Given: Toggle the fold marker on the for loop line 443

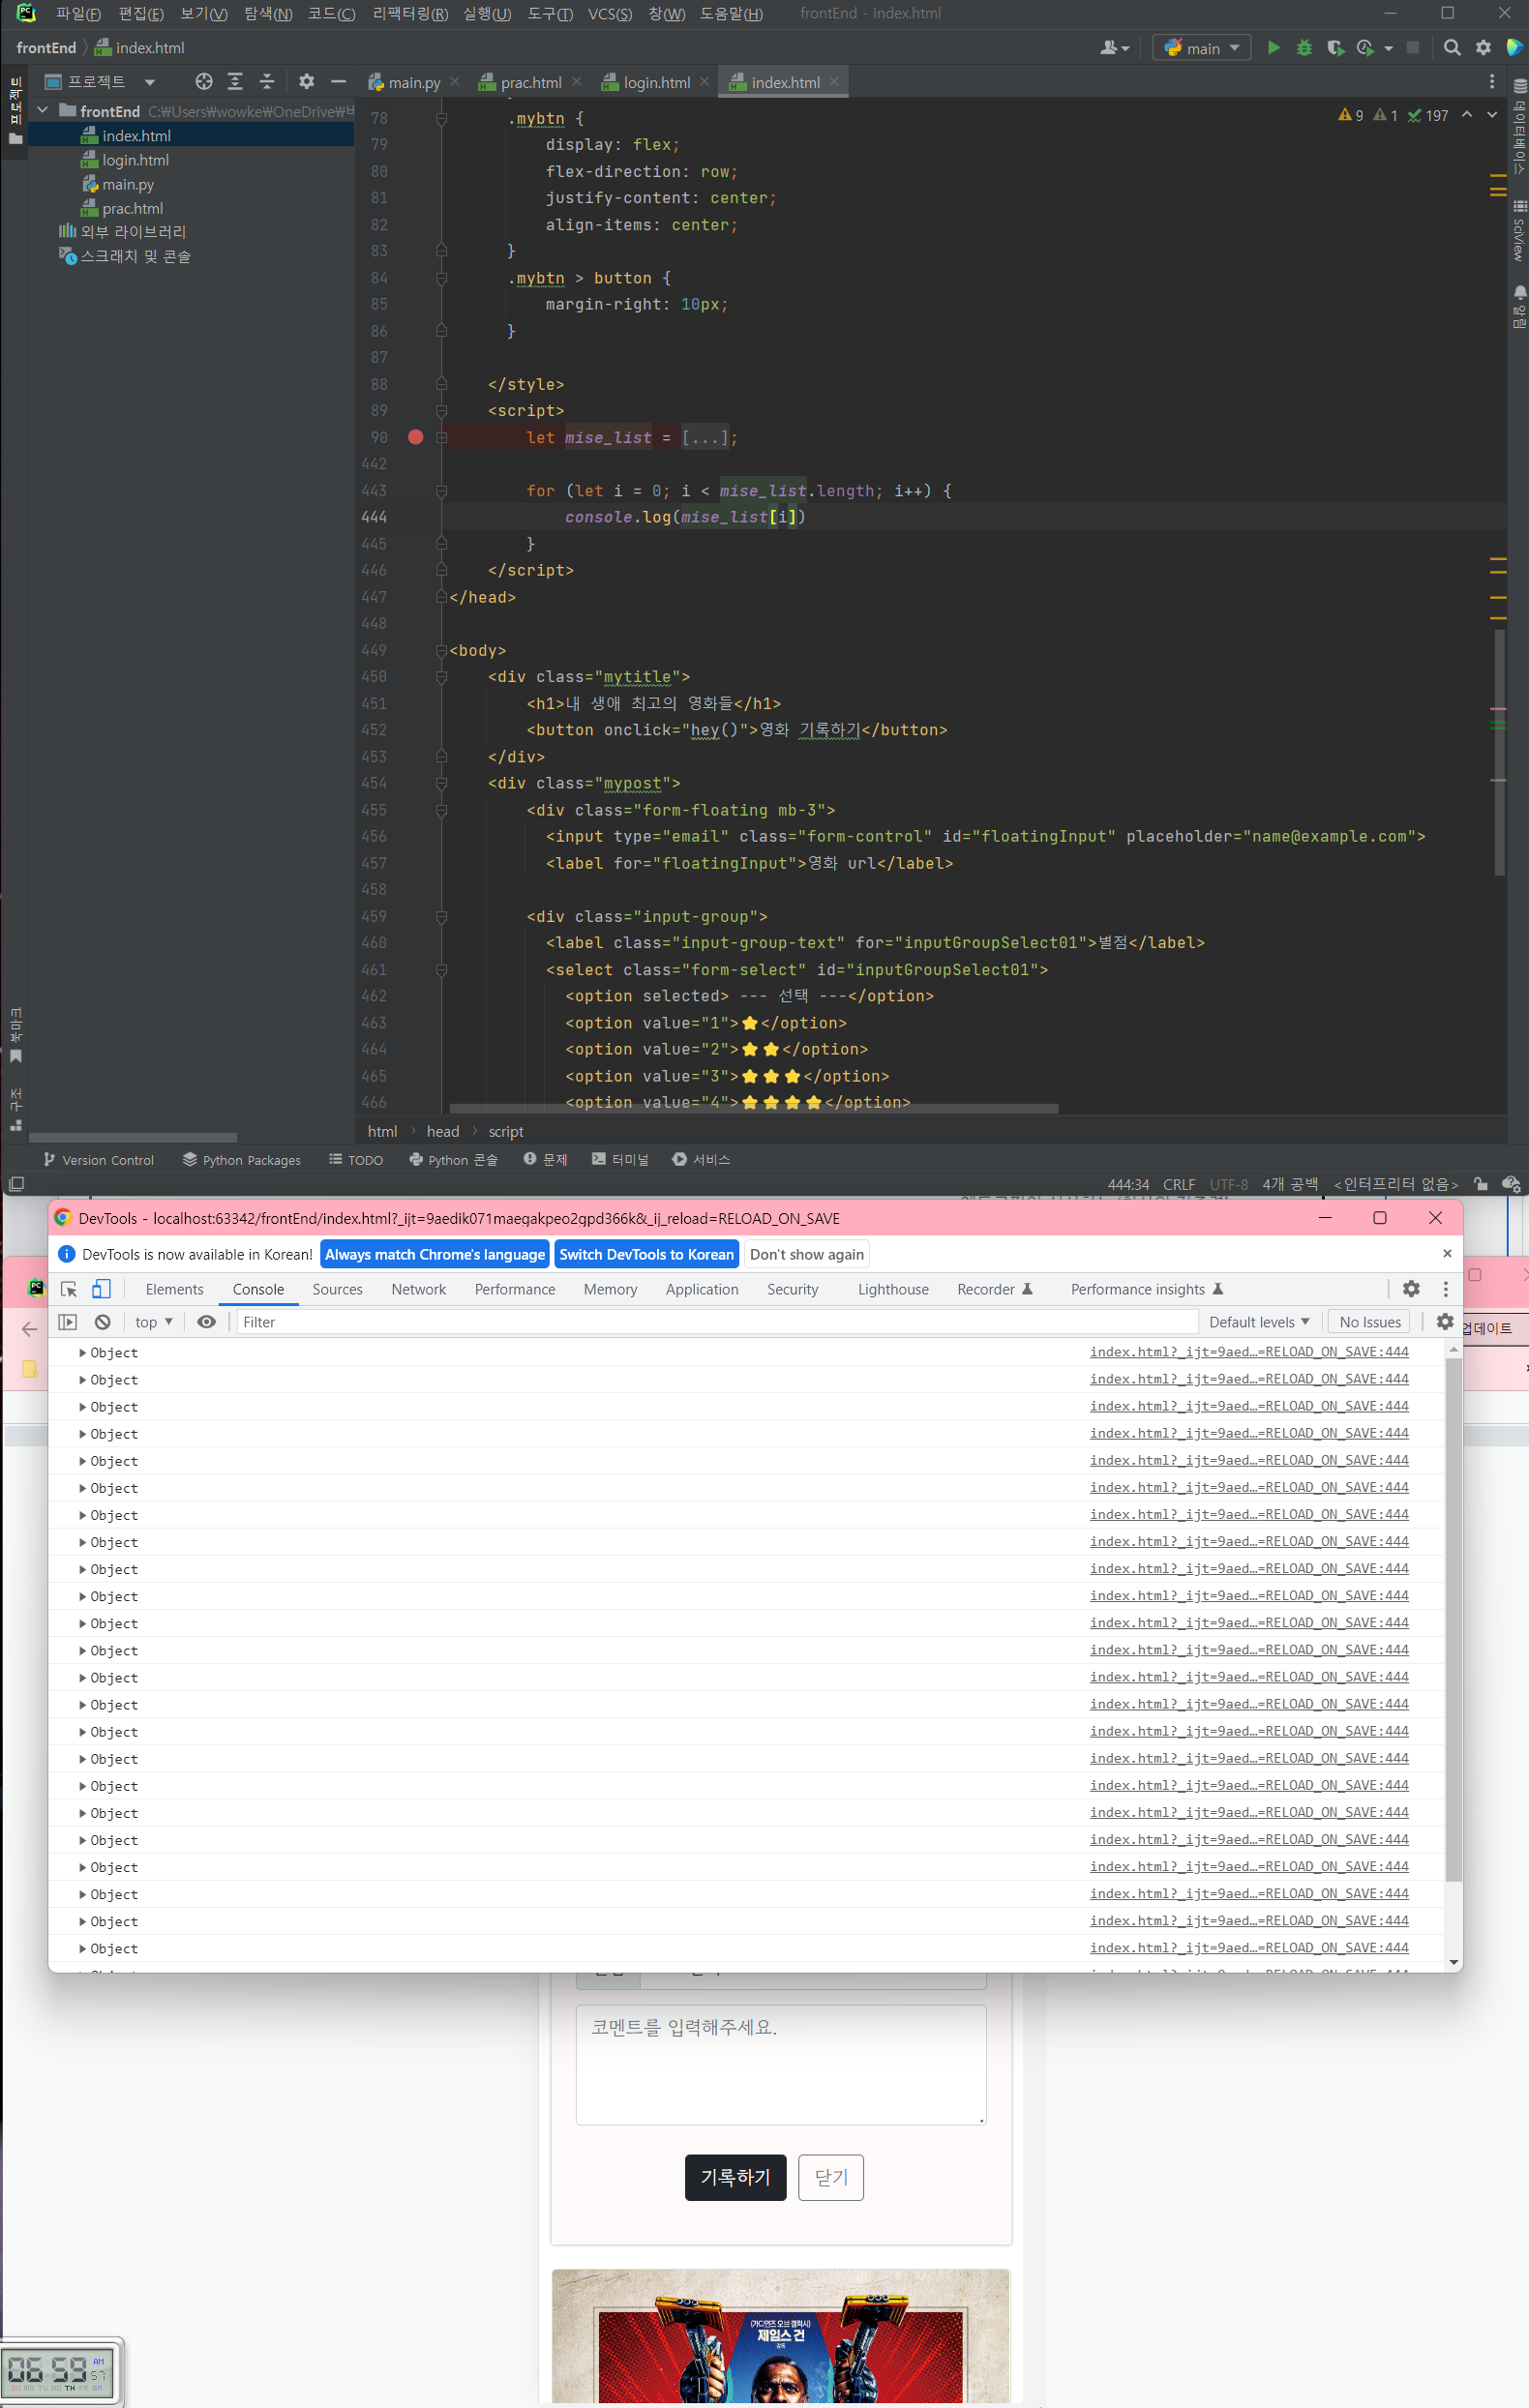Looking at the screenshot, I should tap(441, 491).
